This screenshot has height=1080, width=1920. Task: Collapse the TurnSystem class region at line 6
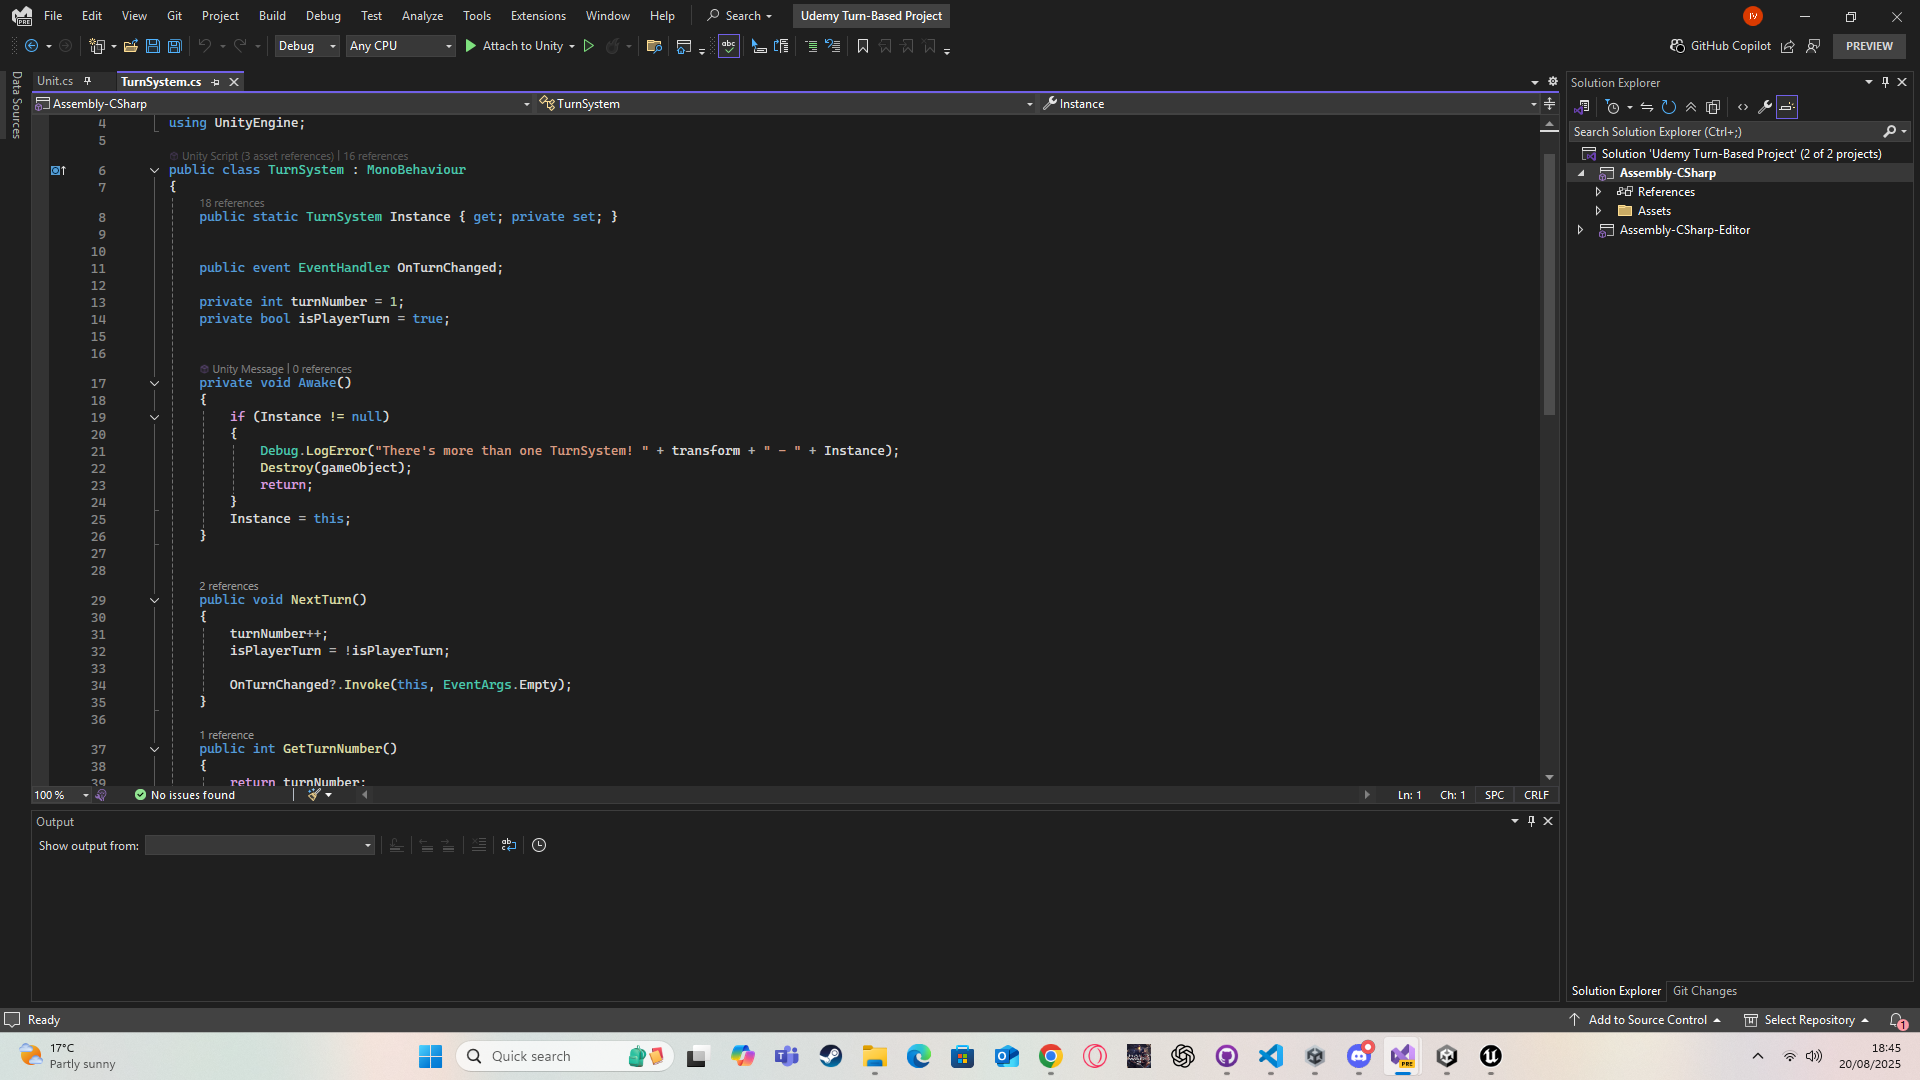(x=154, y=170)
